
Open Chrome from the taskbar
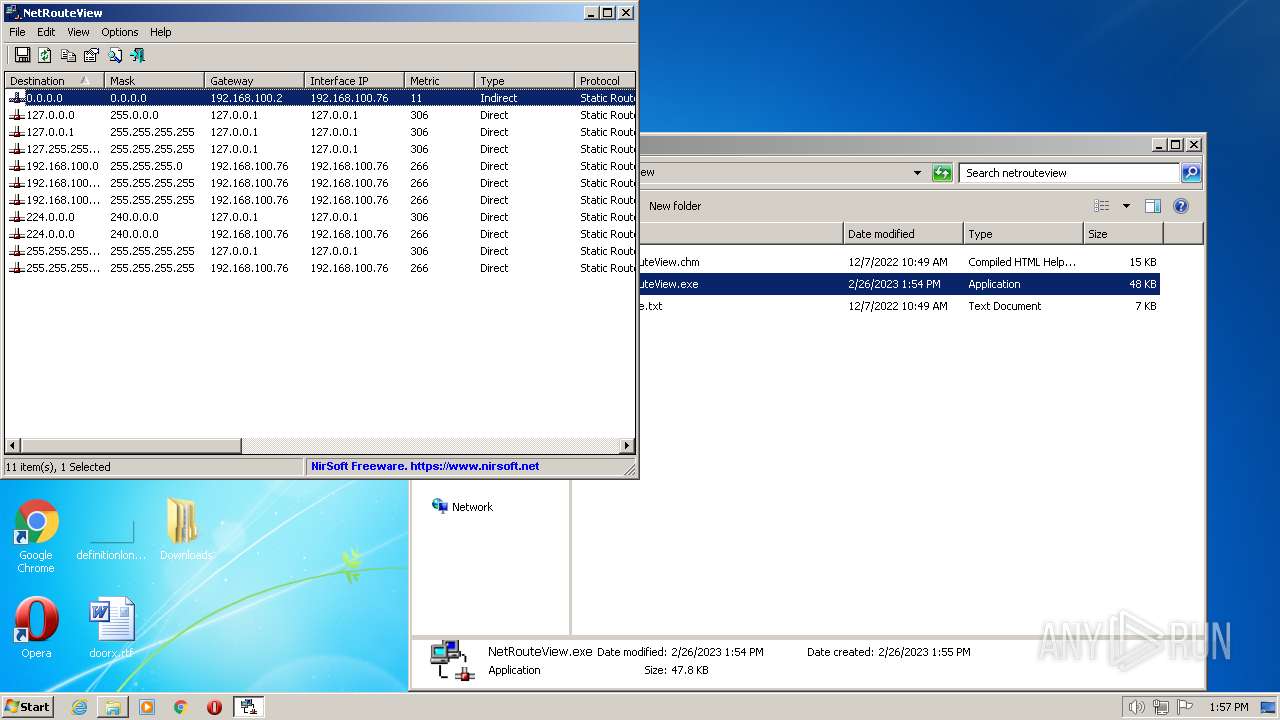pyautogui.click(x=181, y=707)
